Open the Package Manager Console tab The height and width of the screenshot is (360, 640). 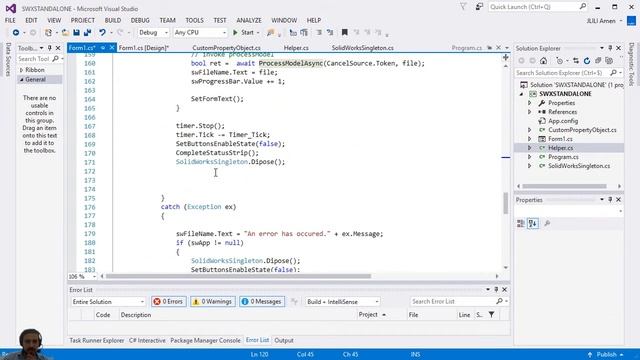coord(205,340)
